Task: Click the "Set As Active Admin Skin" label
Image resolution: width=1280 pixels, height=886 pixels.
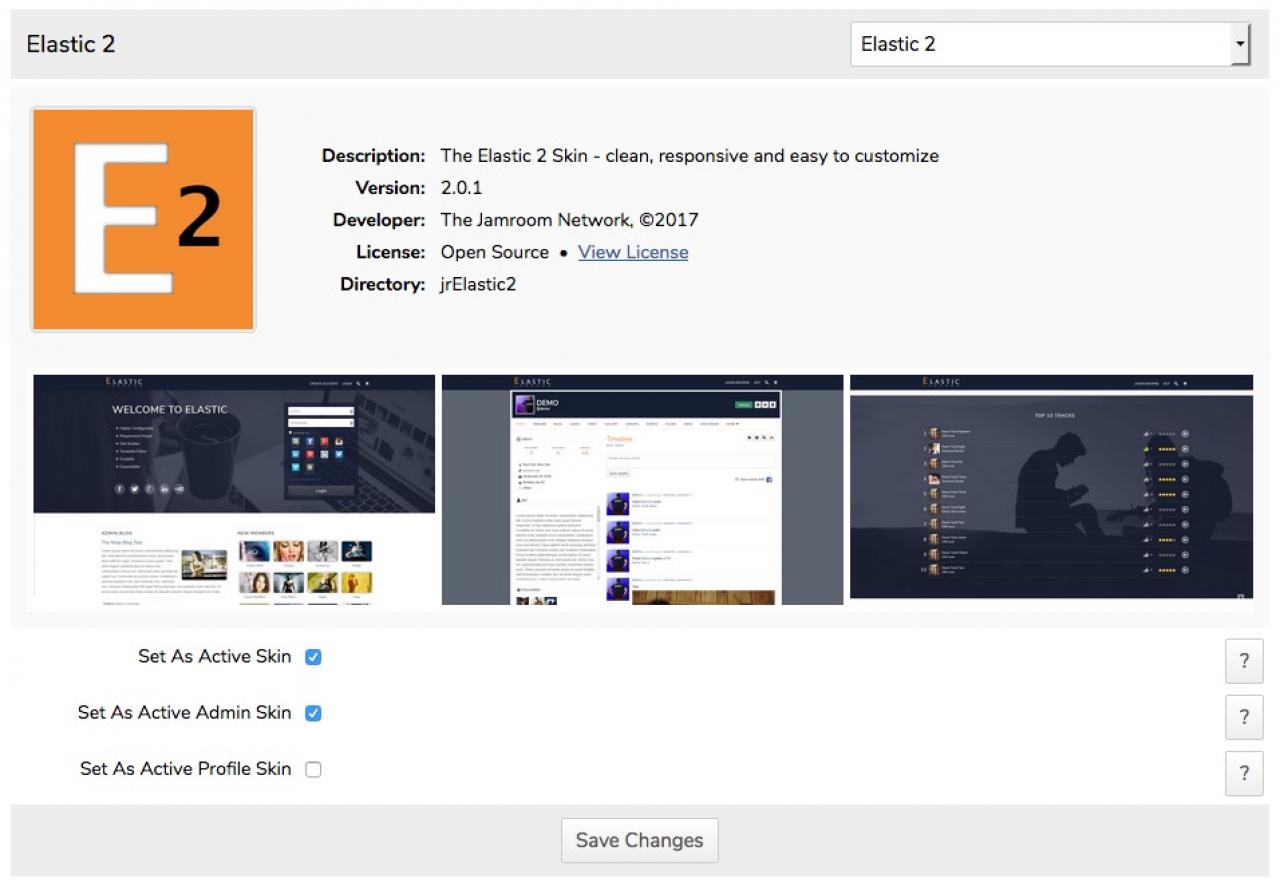Action: 185,713
